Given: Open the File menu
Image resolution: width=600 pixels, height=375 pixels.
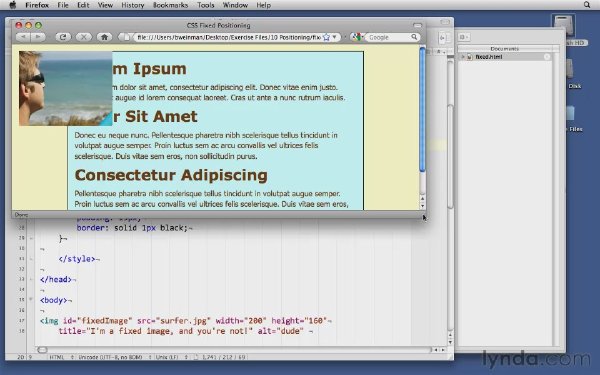Looking at the screenshot, I should [x=63, y=5].
